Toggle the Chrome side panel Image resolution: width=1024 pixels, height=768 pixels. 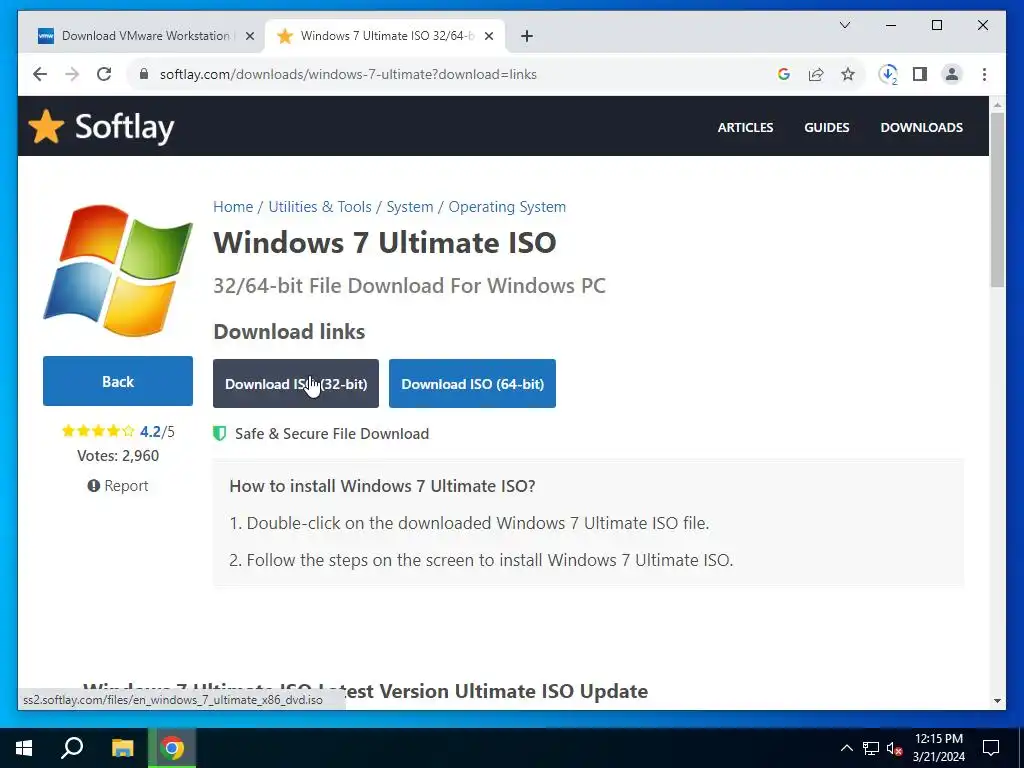pyautogui.click(x=920, y=74)
